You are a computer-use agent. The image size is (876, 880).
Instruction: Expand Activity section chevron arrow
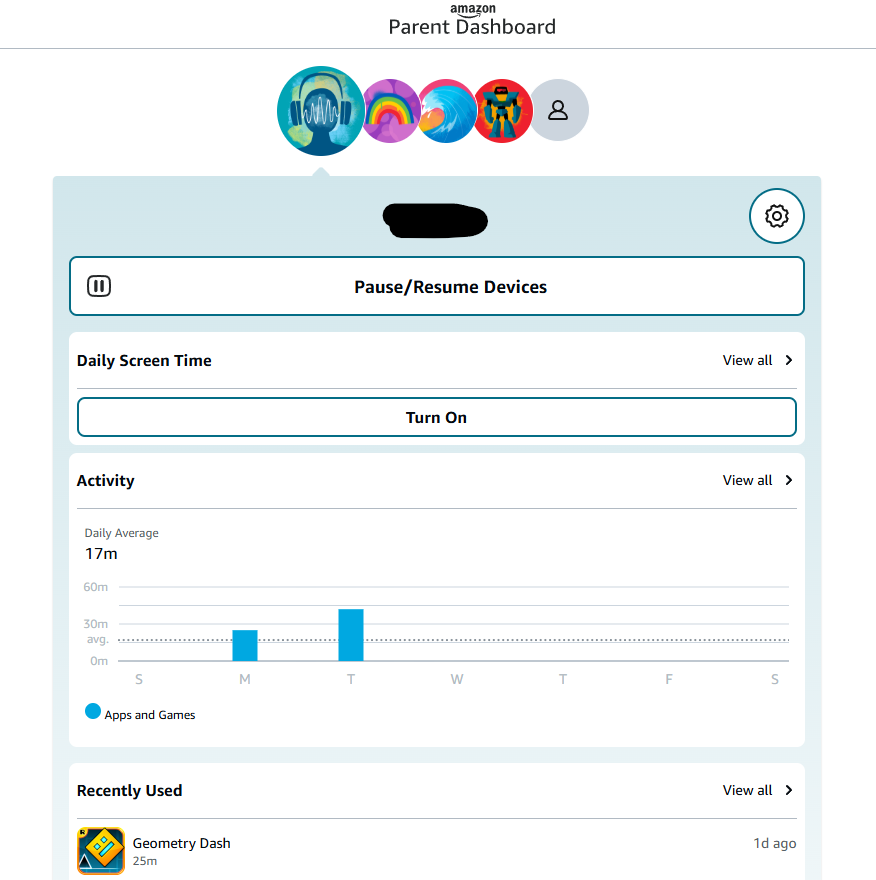coord(789,480)
